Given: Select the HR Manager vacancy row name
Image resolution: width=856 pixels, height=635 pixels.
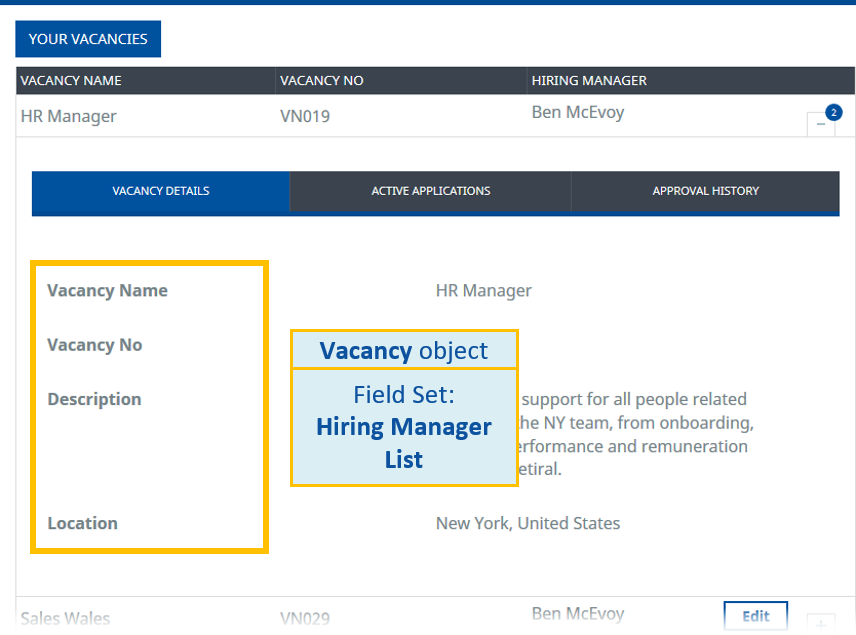Looking at the screenshot, I should point(69,116).
